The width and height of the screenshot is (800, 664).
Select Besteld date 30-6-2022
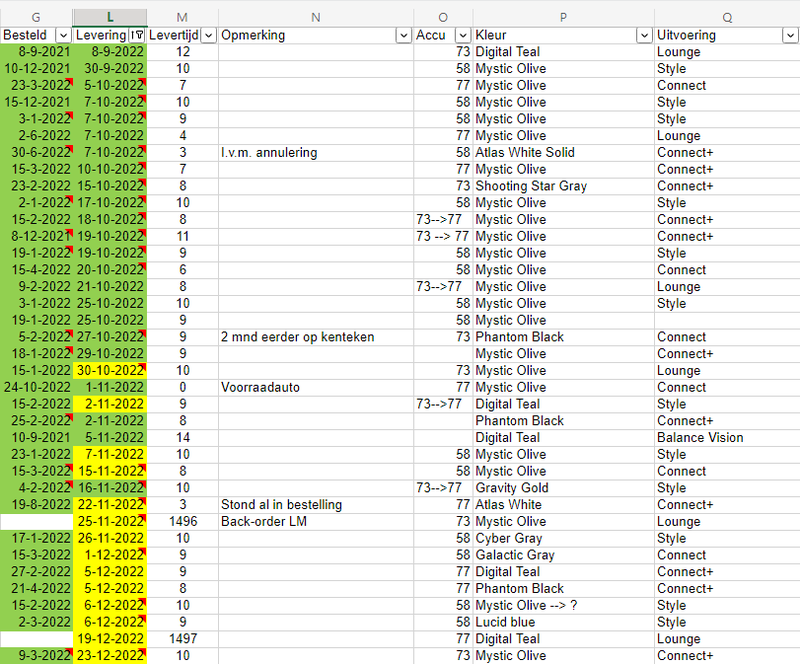[x=36, y=153]
